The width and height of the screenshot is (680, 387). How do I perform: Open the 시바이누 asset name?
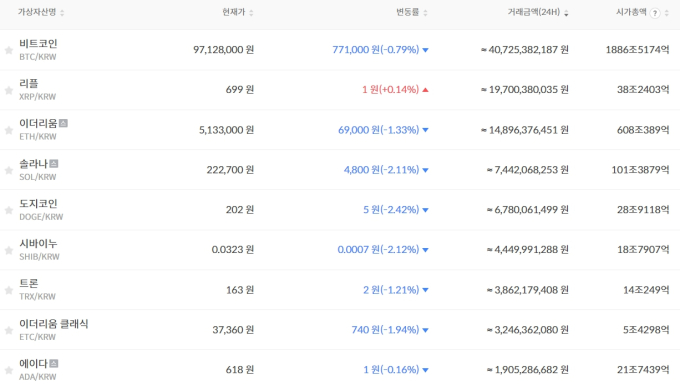pyautogui.click(x=38, y=243)
